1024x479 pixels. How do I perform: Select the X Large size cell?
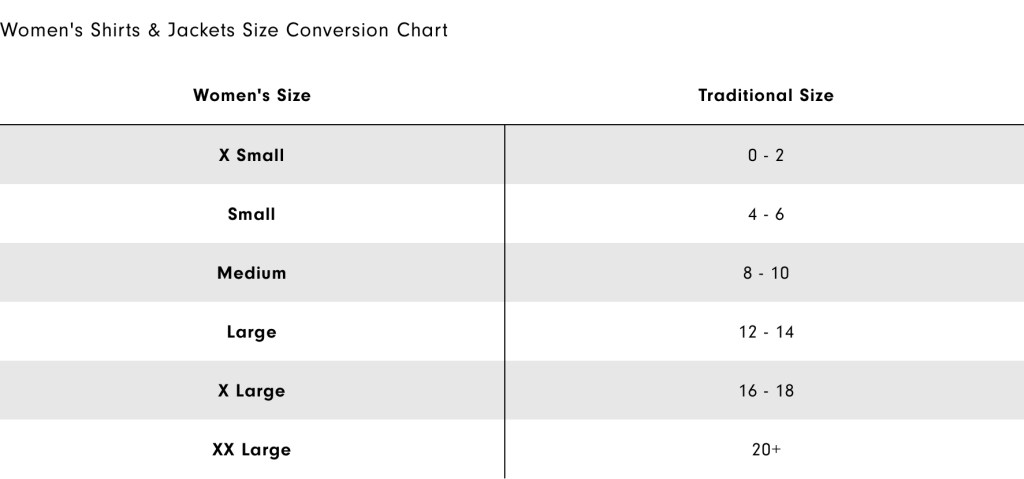pos(252,391)
